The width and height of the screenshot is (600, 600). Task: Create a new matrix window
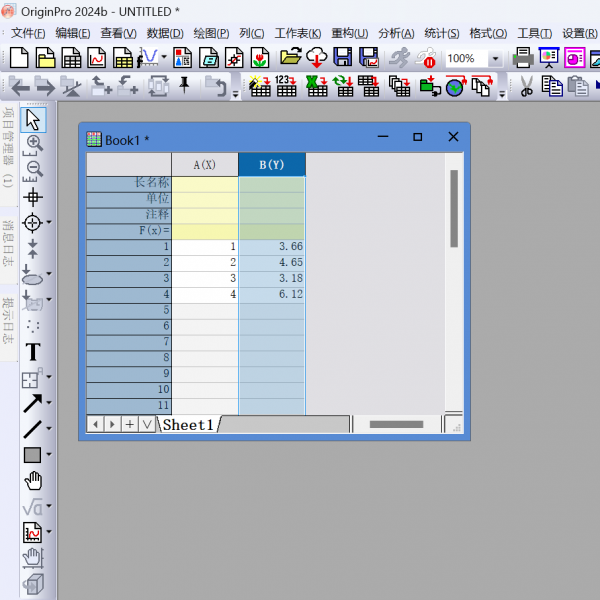(x=123, y=58)
